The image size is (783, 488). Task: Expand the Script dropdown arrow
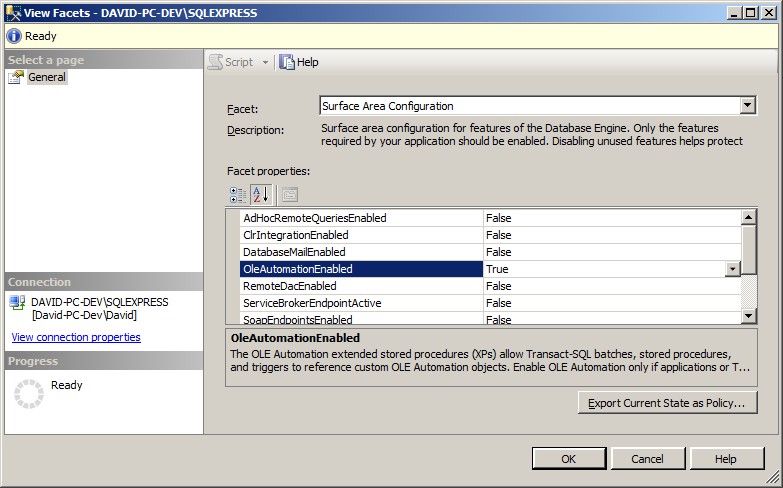265,62
